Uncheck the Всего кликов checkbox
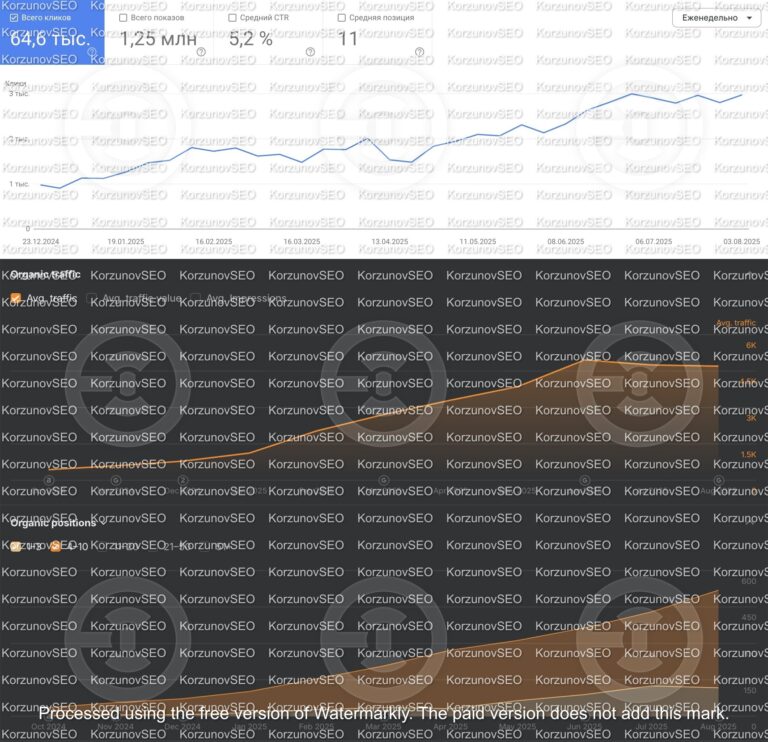Image resolution: width=768 pixels, height=742 pixels. [x=14, y=18]
